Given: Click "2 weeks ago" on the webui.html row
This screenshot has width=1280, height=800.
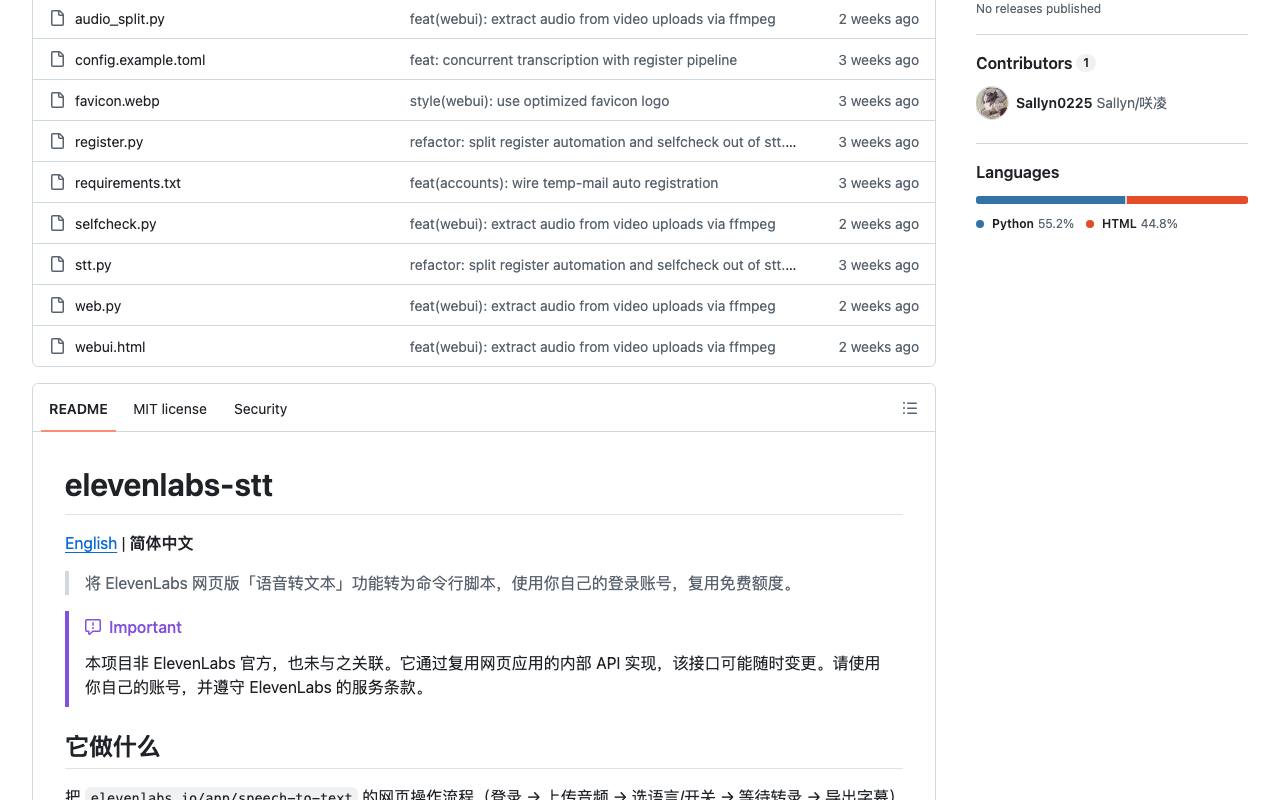Looking at the screenshot, I should (879, 347).
